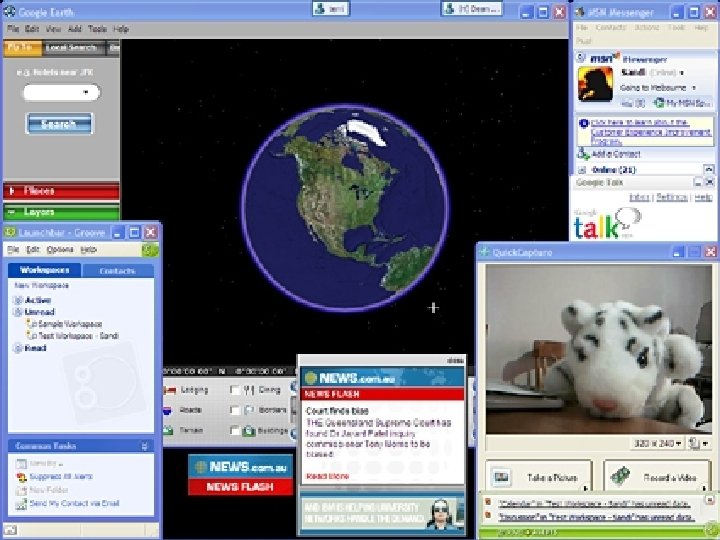
Task: Select the Fly To tab
Action: point(22,48)
